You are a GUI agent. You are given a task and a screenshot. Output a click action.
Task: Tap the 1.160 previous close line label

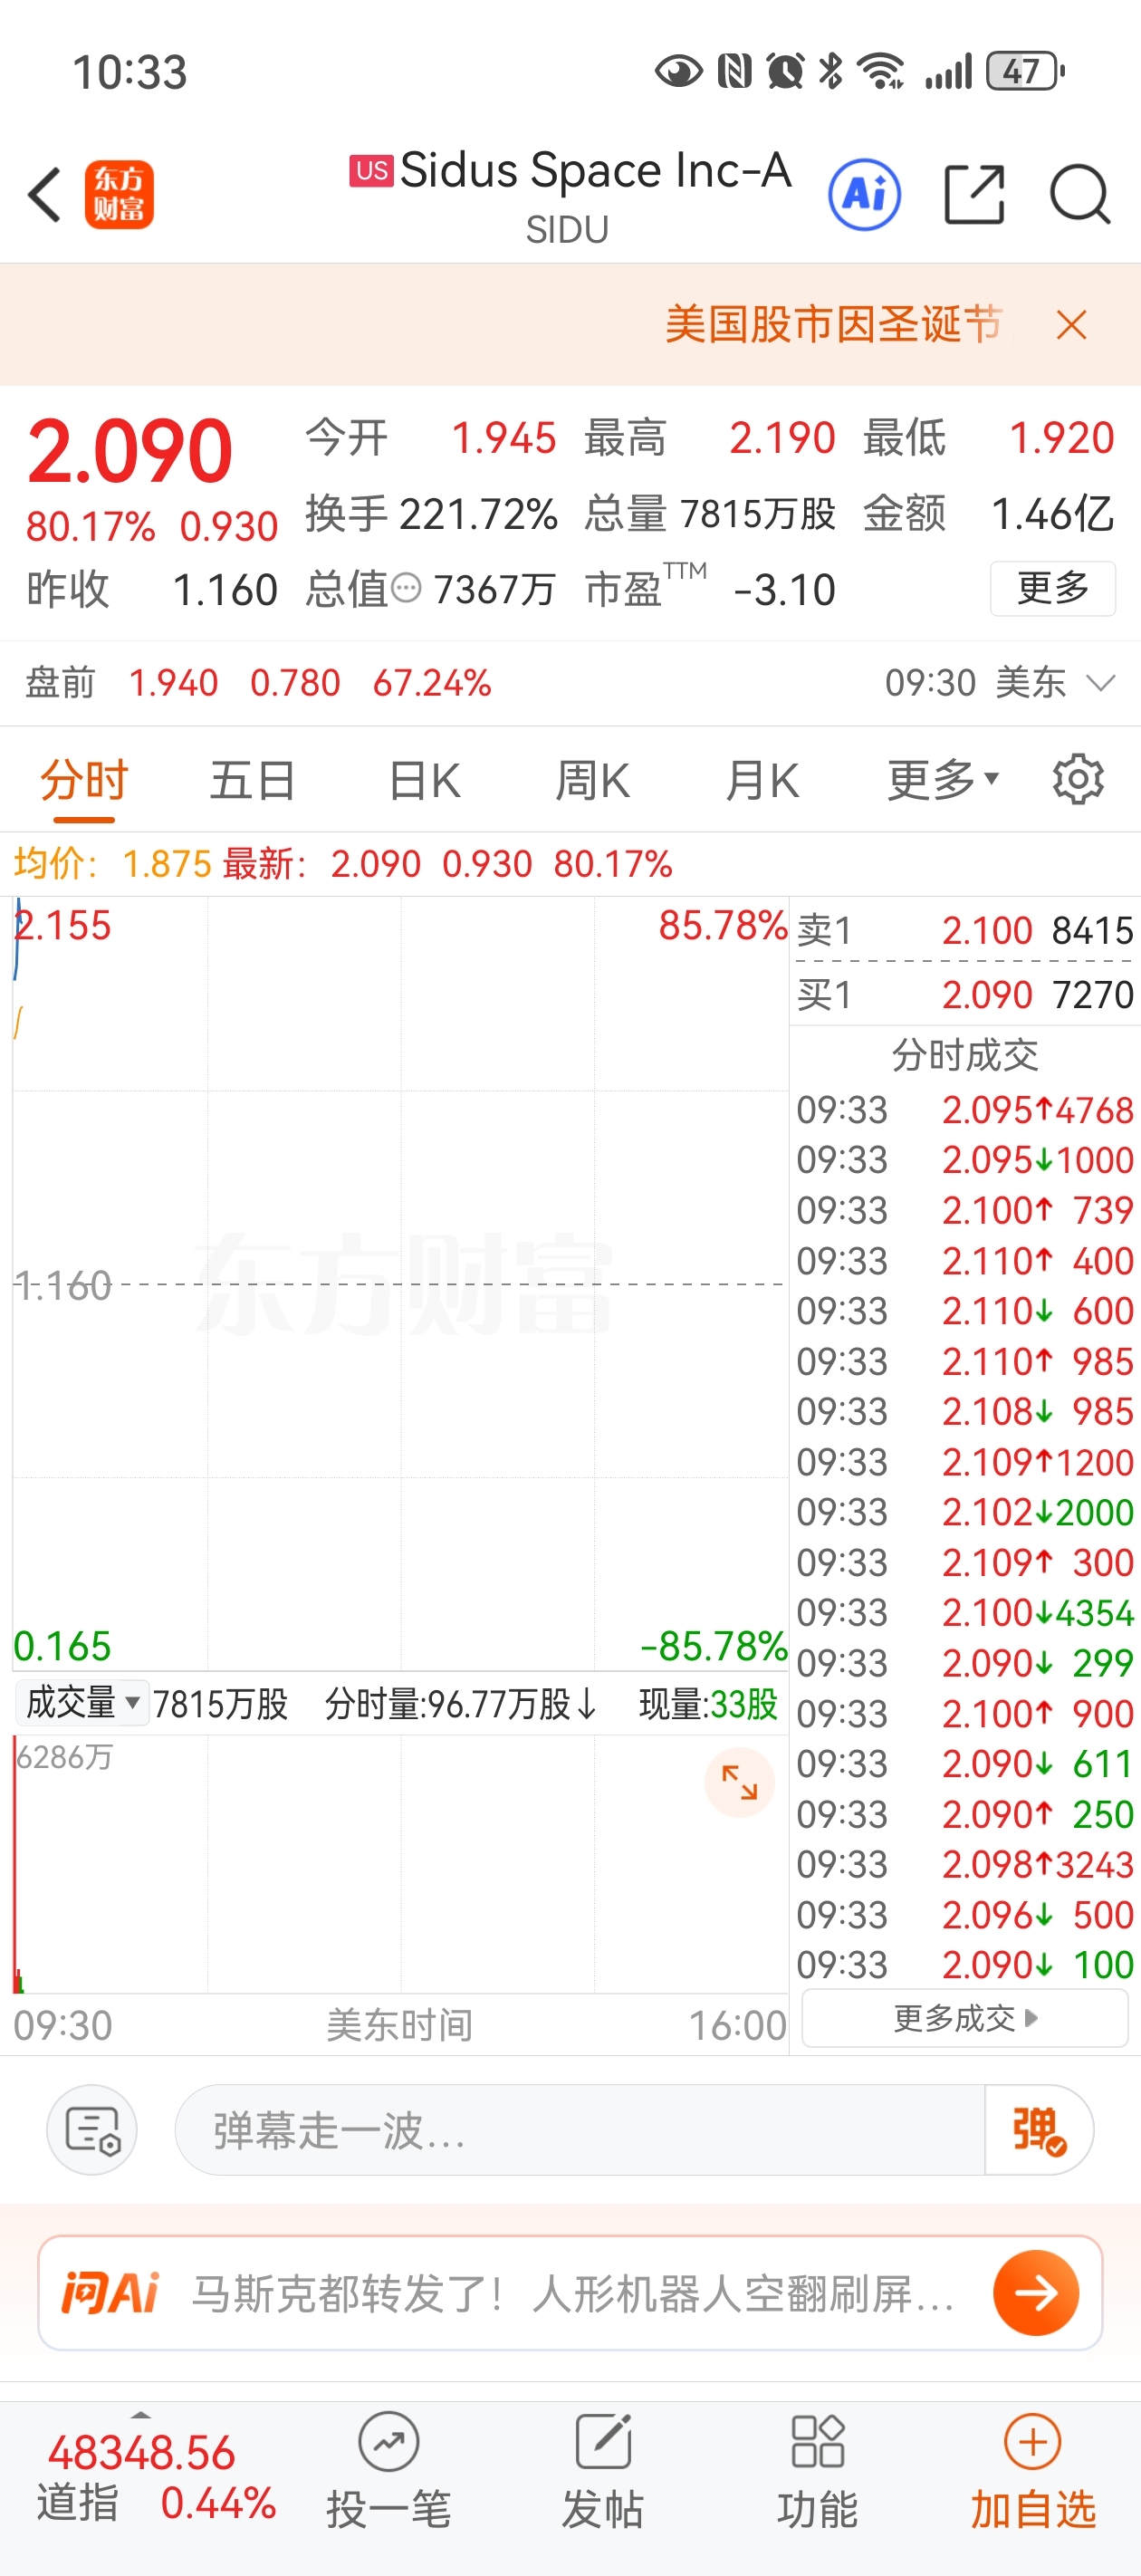(x=63, y=1285)
